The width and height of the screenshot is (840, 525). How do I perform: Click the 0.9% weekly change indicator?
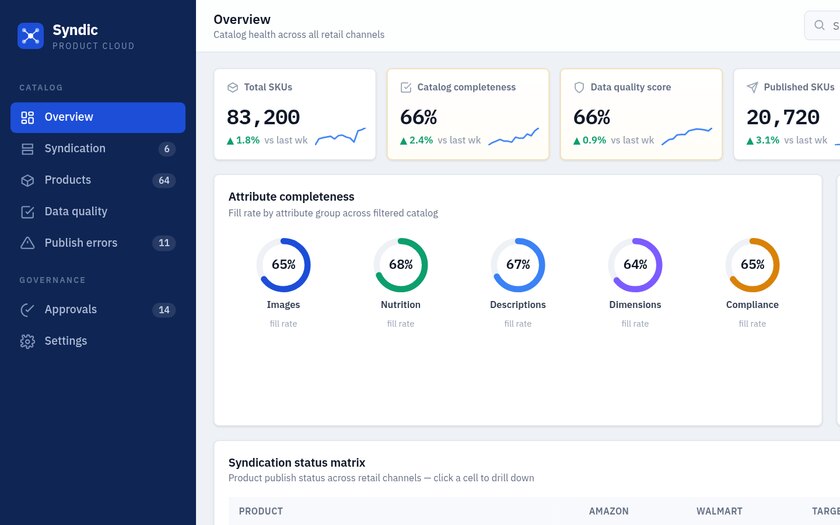coord(590,140)
